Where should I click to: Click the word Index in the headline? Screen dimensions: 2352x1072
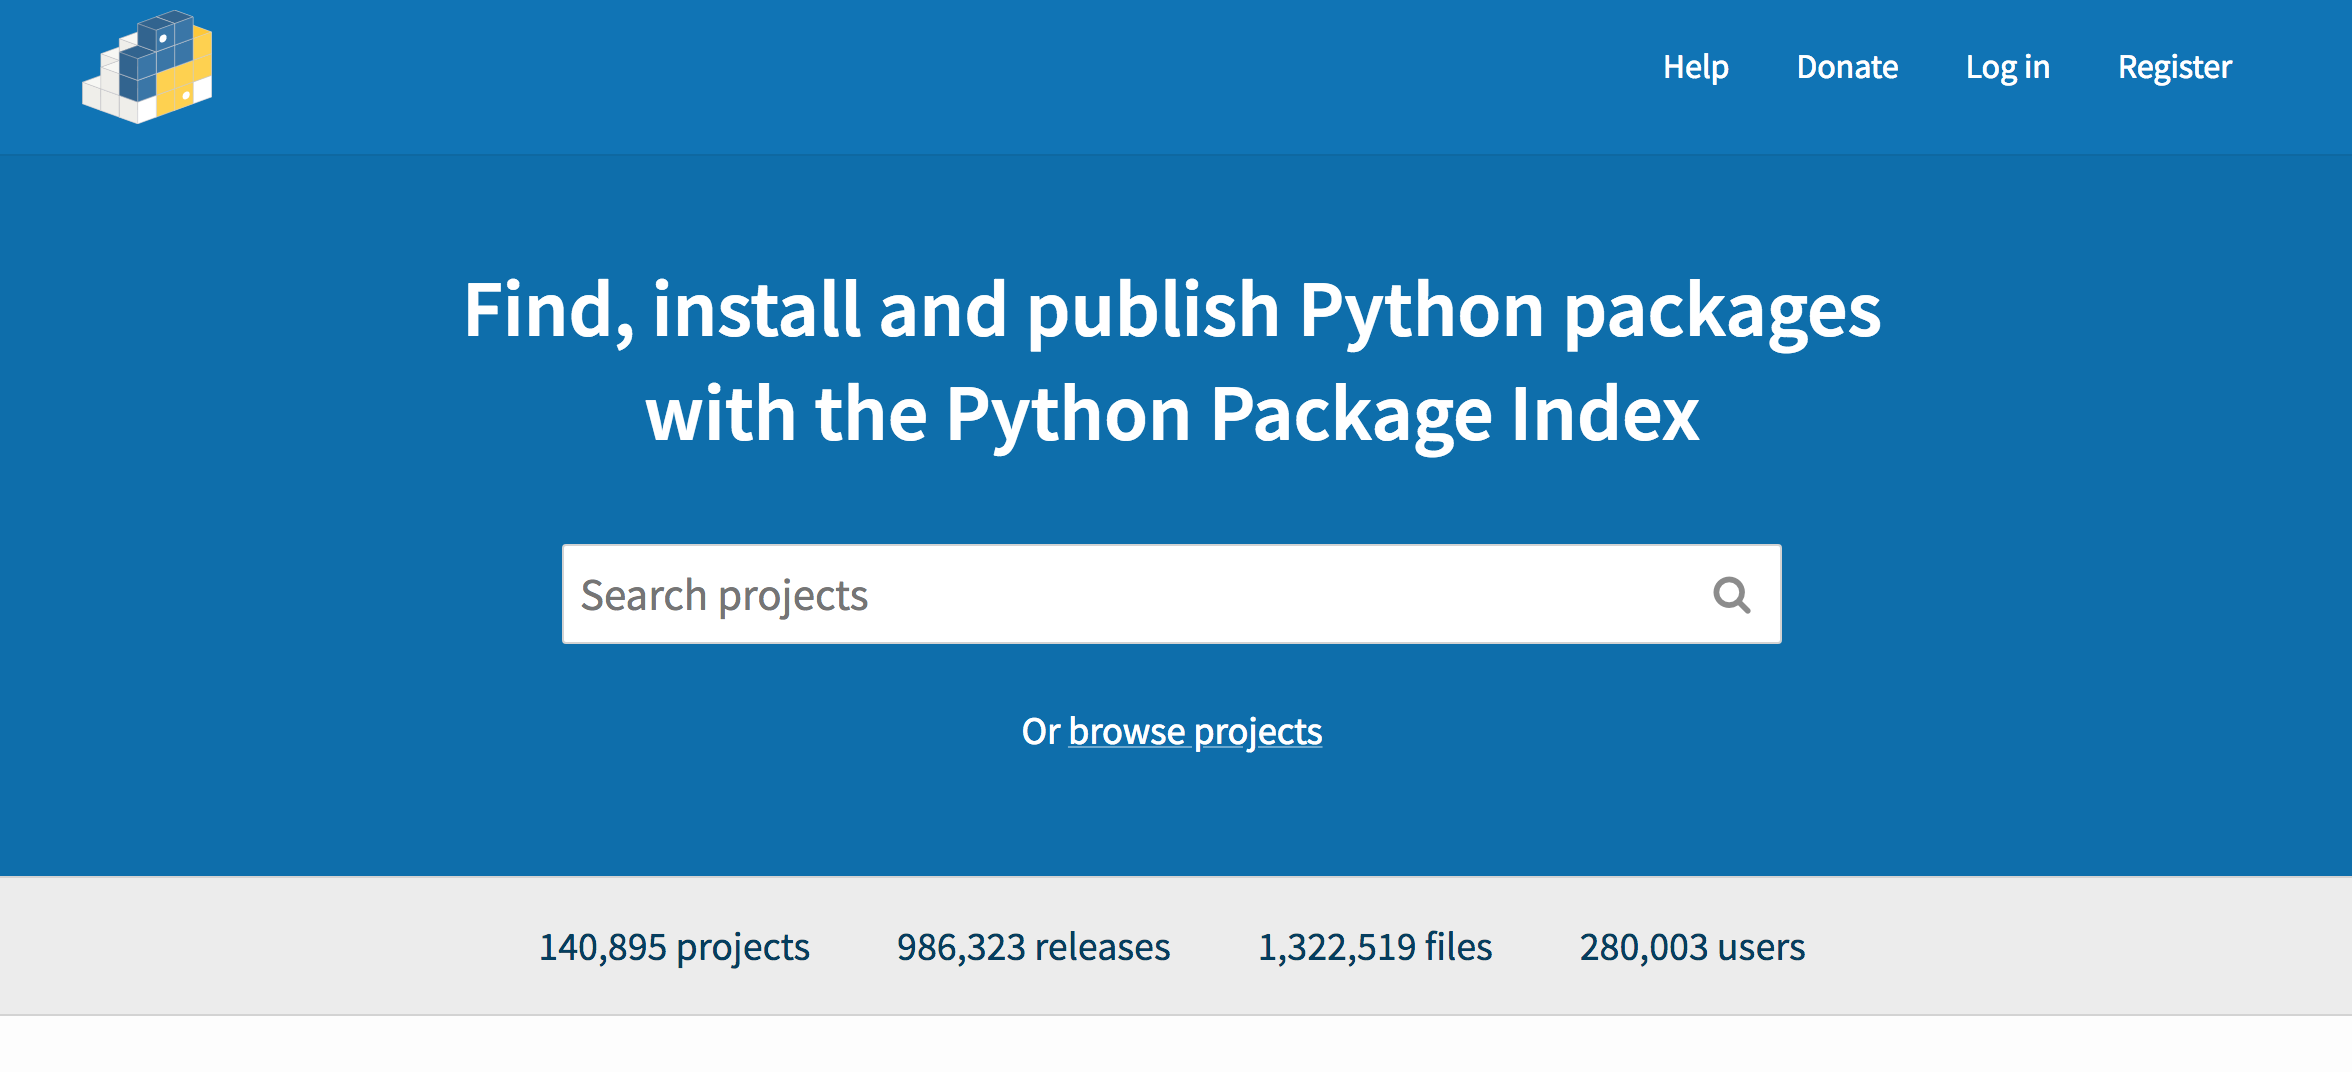click(x=1604, y=414)
